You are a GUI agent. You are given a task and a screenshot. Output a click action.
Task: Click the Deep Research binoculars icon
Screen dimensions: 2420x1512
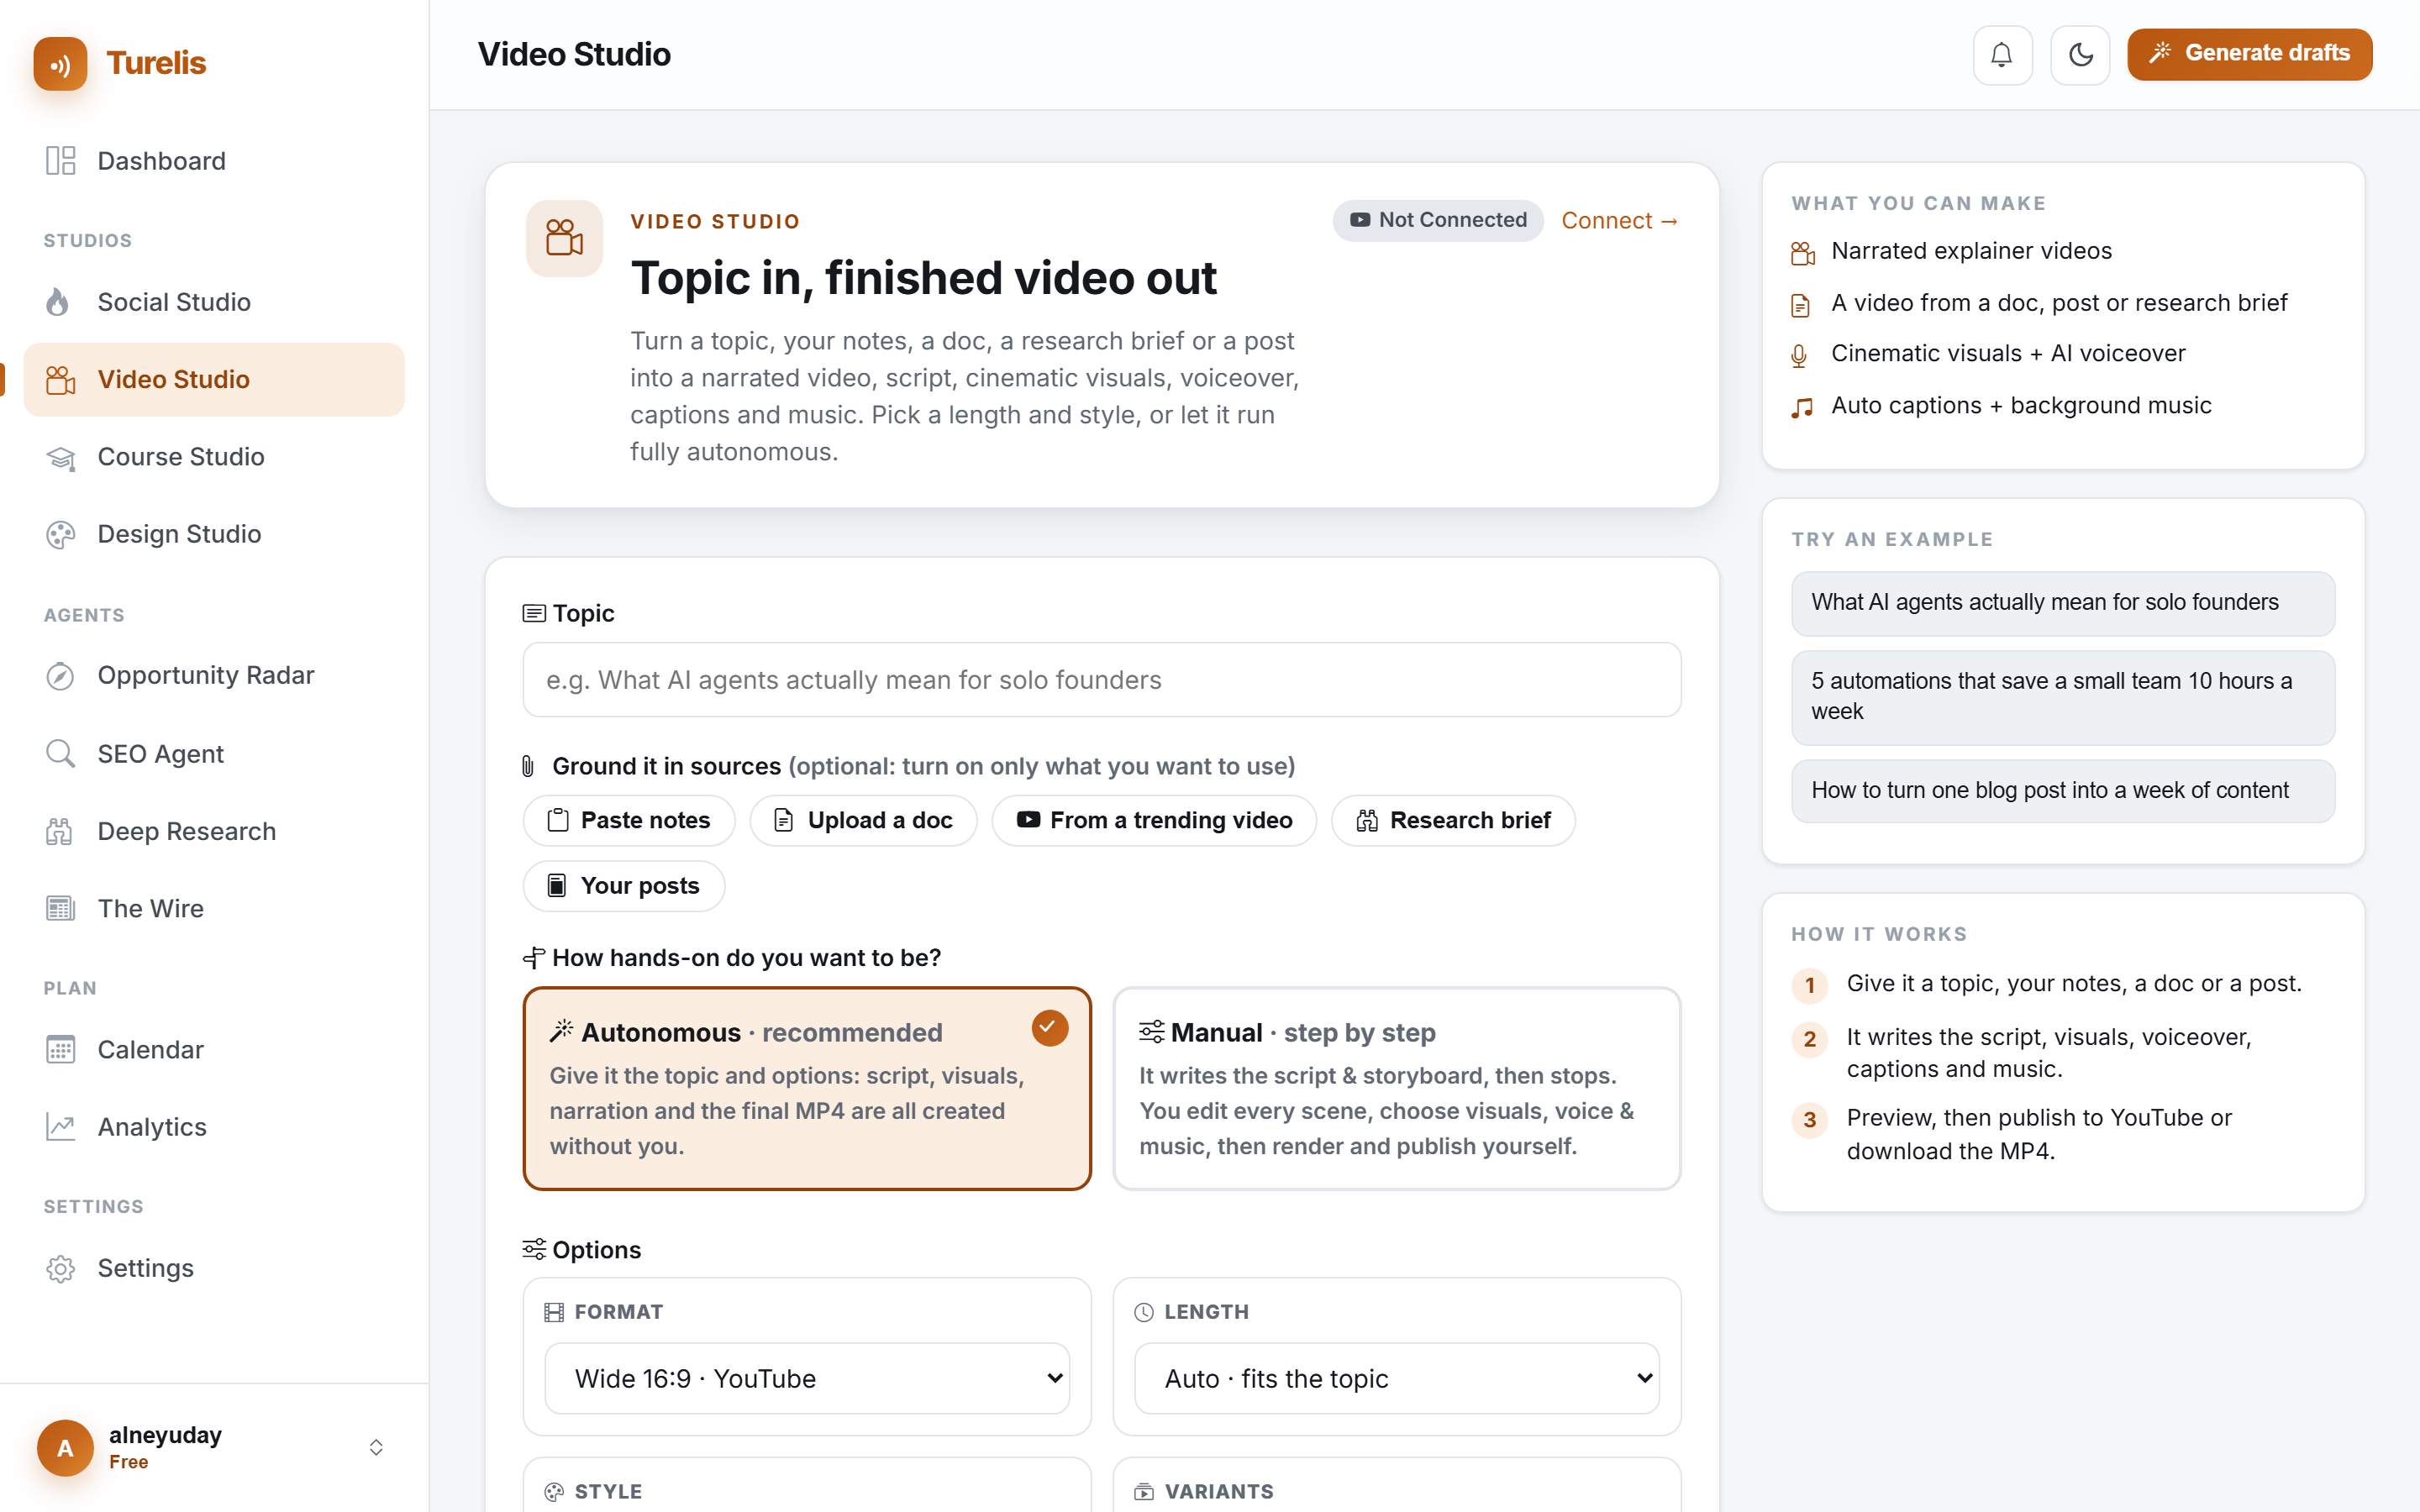60,831
